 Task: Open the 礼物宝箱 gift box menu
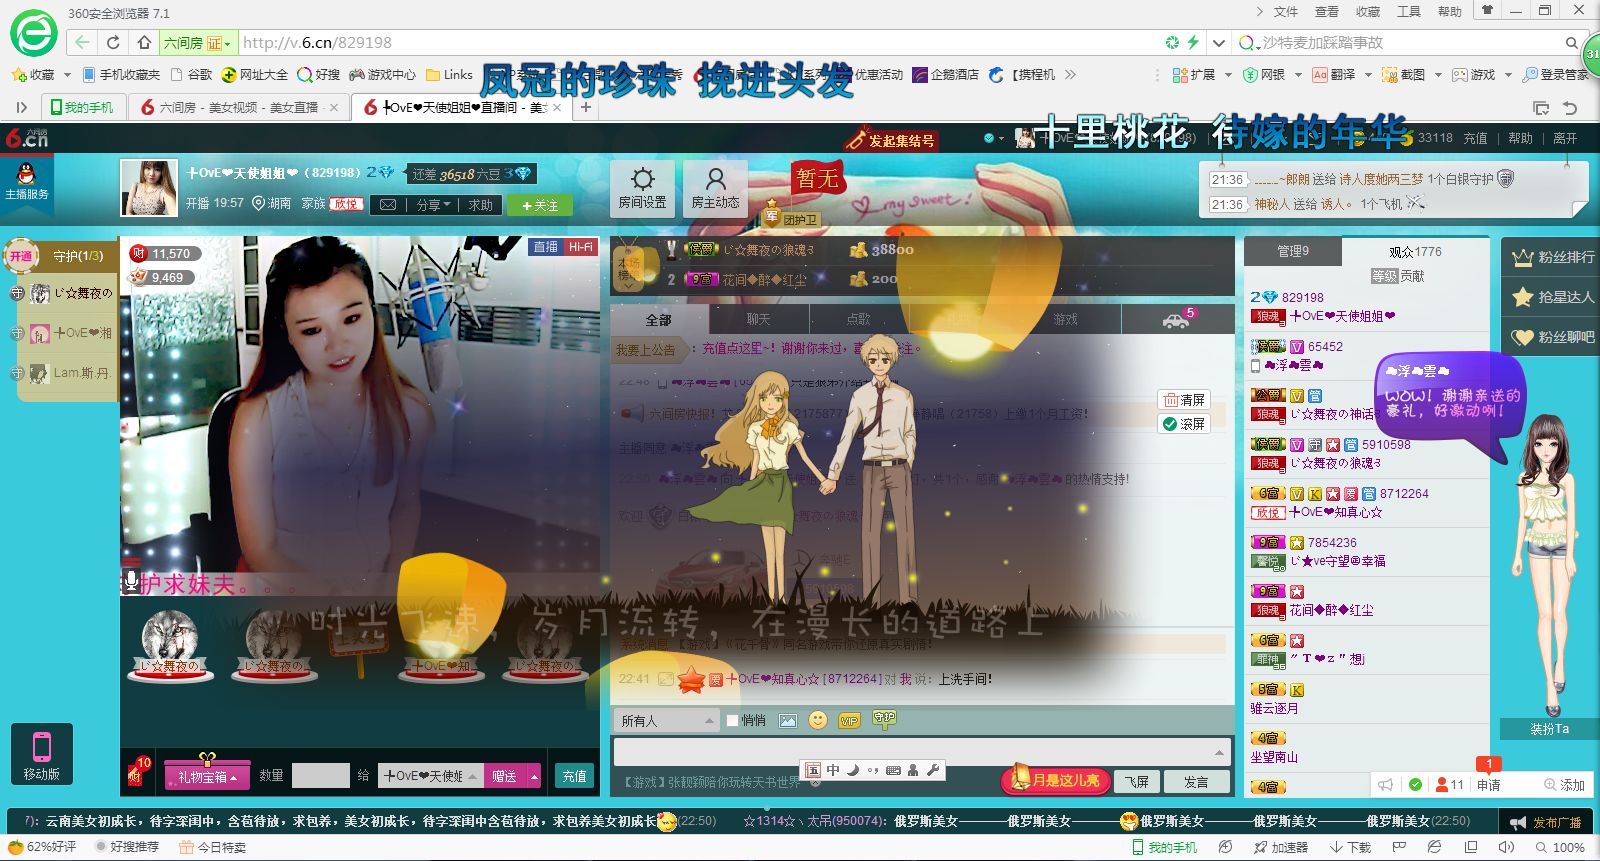[207, 776]
